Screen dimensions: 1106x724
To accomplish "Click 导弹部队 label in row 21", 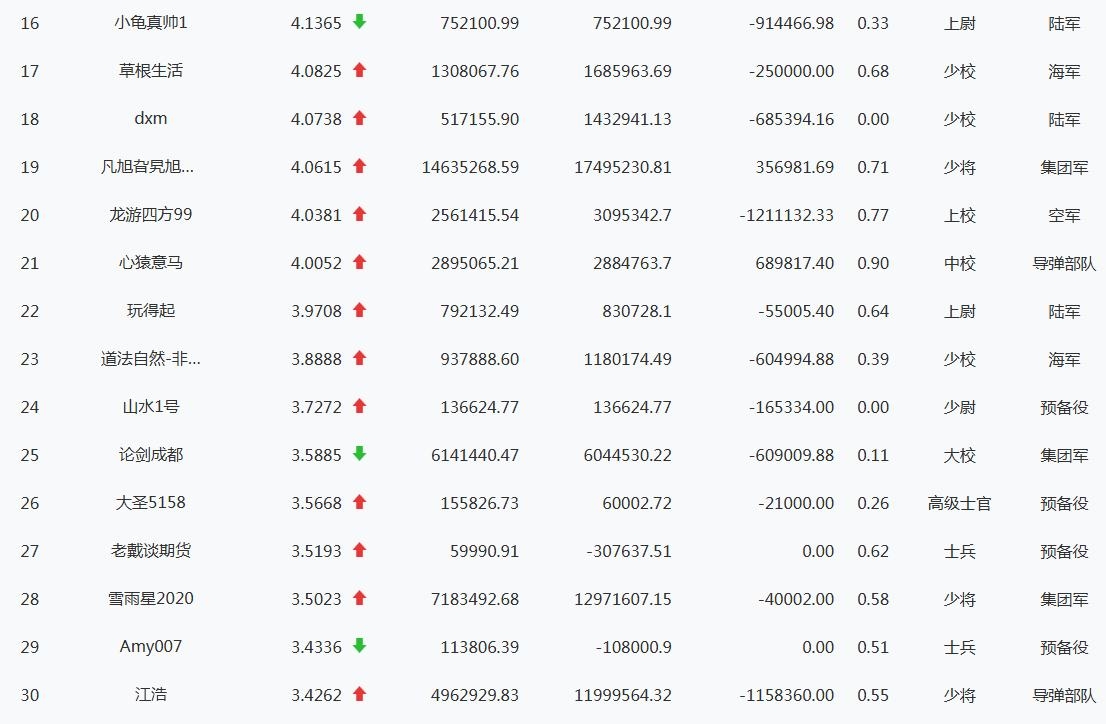I will [1064, 263].
